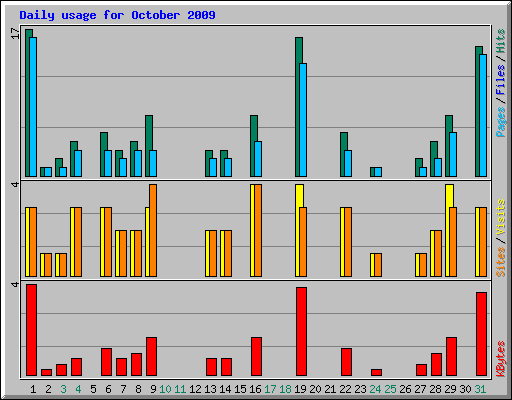Click day label "16" on the x-axis
Screen dimensions: 512x400
click(x=255, y=389)
